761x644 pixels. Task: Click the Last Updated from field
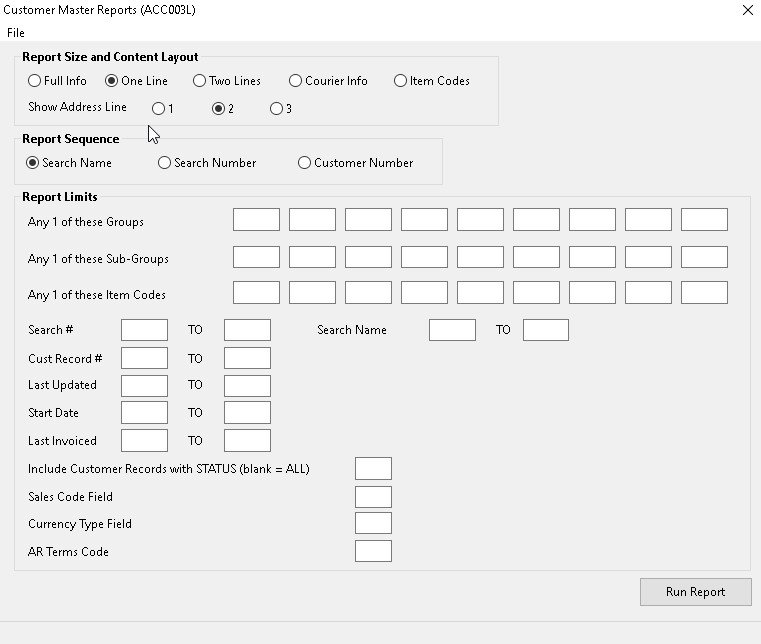click(145, 386)
